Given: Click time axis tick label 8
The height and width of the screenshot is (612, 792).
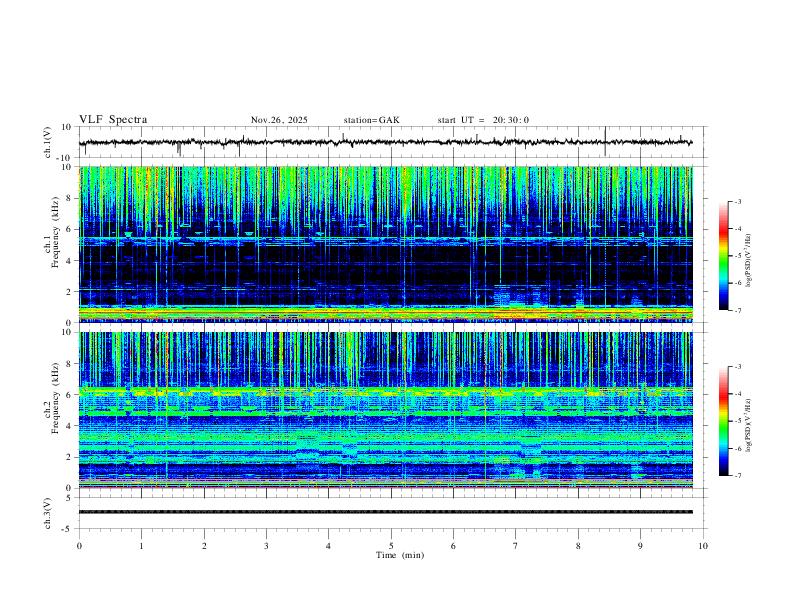Looking at the screenshot, I should click(578, 546).
